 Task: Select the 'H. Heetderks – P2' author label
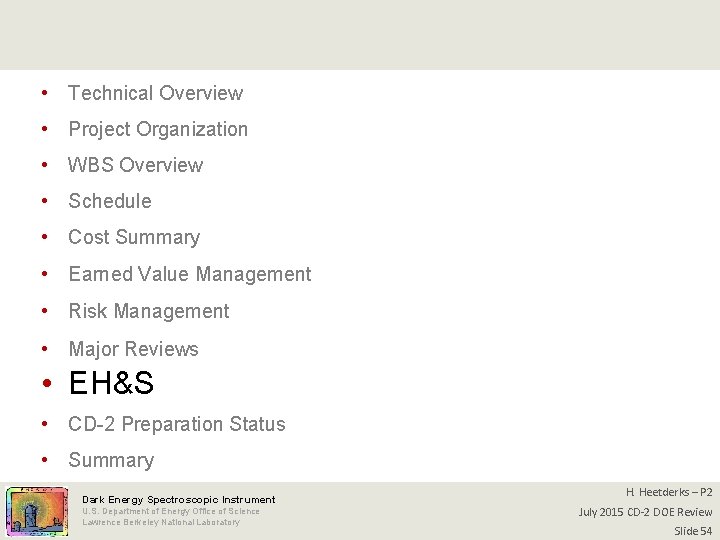(x=669, y=492)
